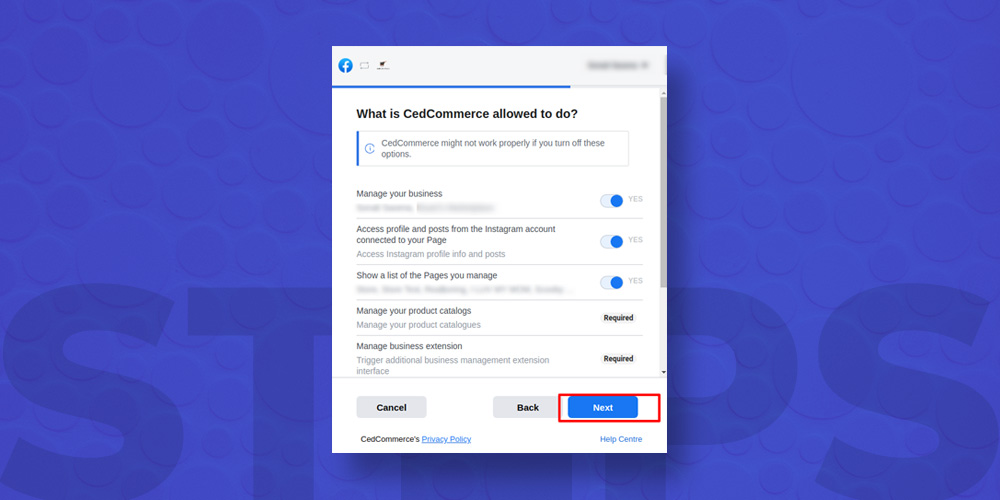This screenshot has width=1000, height=500.
Task: Click the permissions list scrollbar thumb
Action: click(663, 191)
